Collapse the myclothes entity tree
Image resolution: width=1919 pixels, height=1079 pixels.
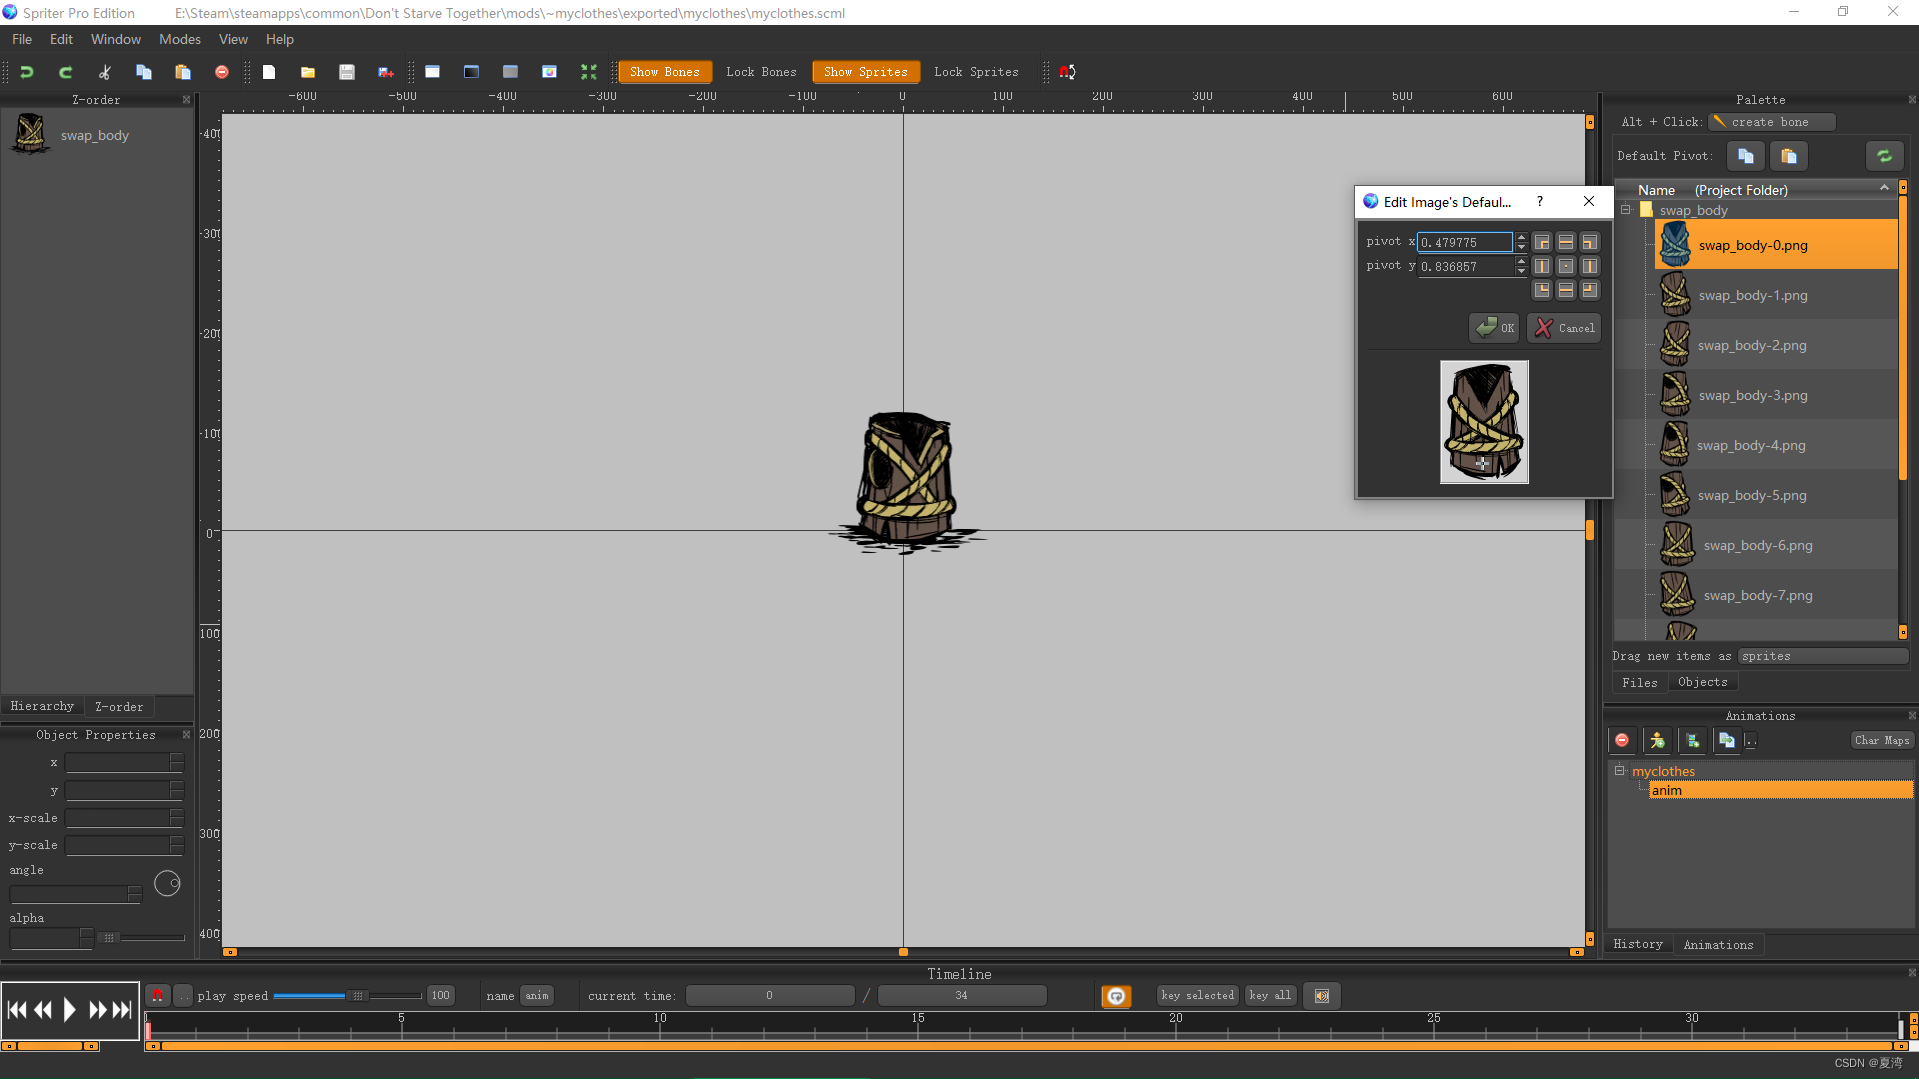point(1619,771)
